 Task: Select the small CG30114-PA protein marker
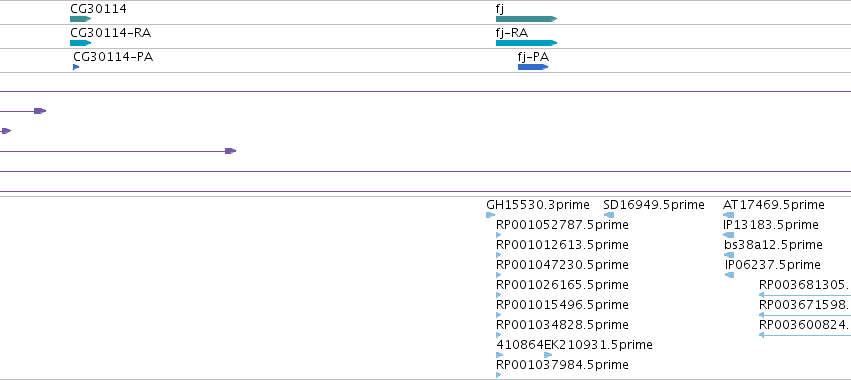[x=76, y=67]
